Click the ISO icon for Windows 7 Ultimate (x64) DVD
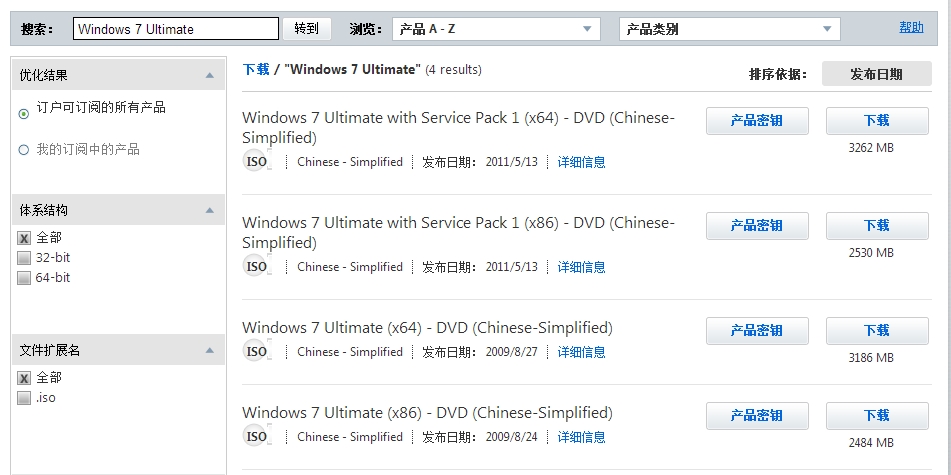This screenshot has width=951, height=475. 256,352
